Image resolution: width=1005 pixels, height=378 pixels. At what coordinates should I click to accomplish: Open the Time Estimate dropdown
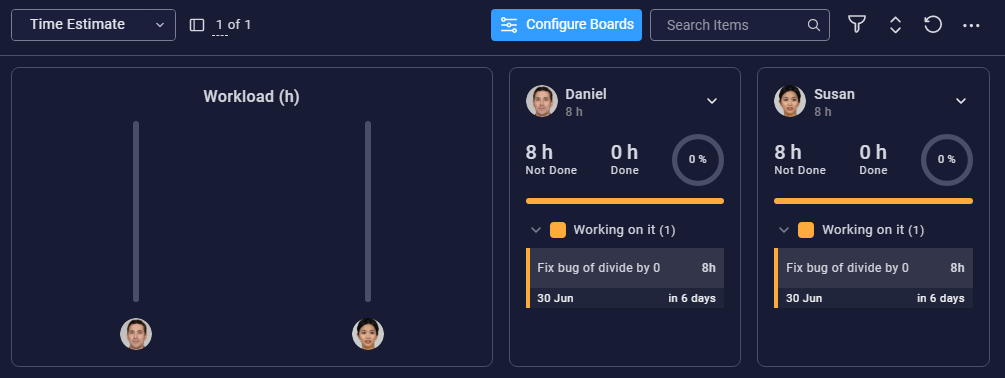point(94,25)
